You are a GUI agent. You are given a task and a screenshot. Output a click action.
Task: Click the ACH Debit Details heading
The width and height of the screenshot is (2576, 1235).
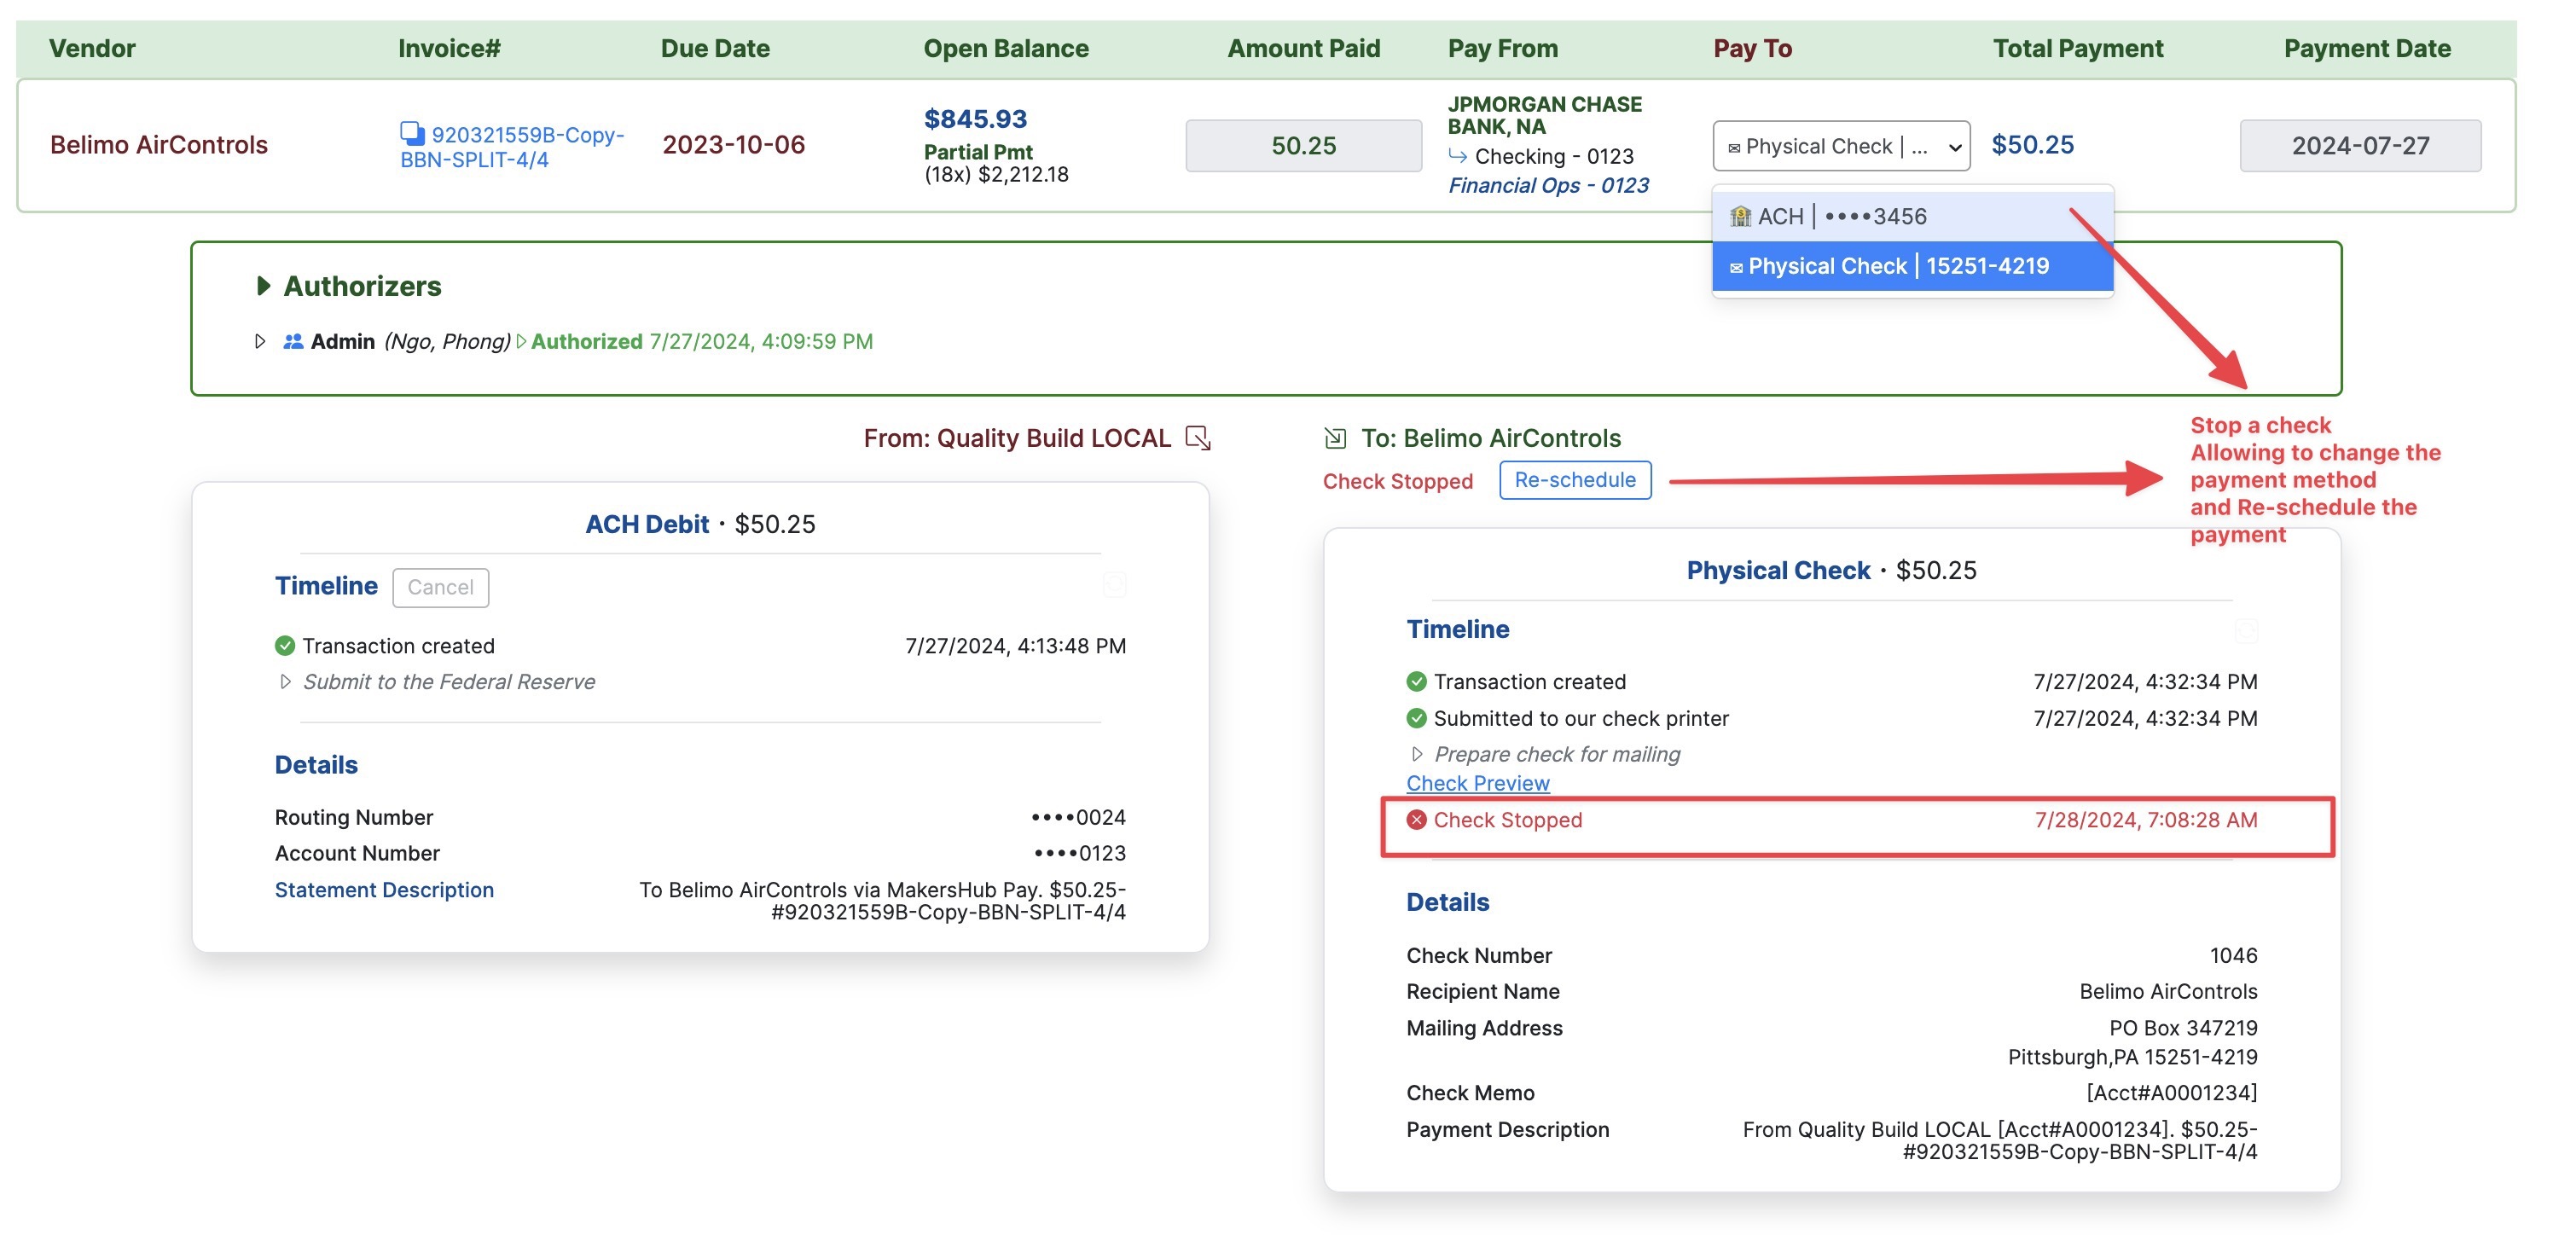(x=316, y=765)
